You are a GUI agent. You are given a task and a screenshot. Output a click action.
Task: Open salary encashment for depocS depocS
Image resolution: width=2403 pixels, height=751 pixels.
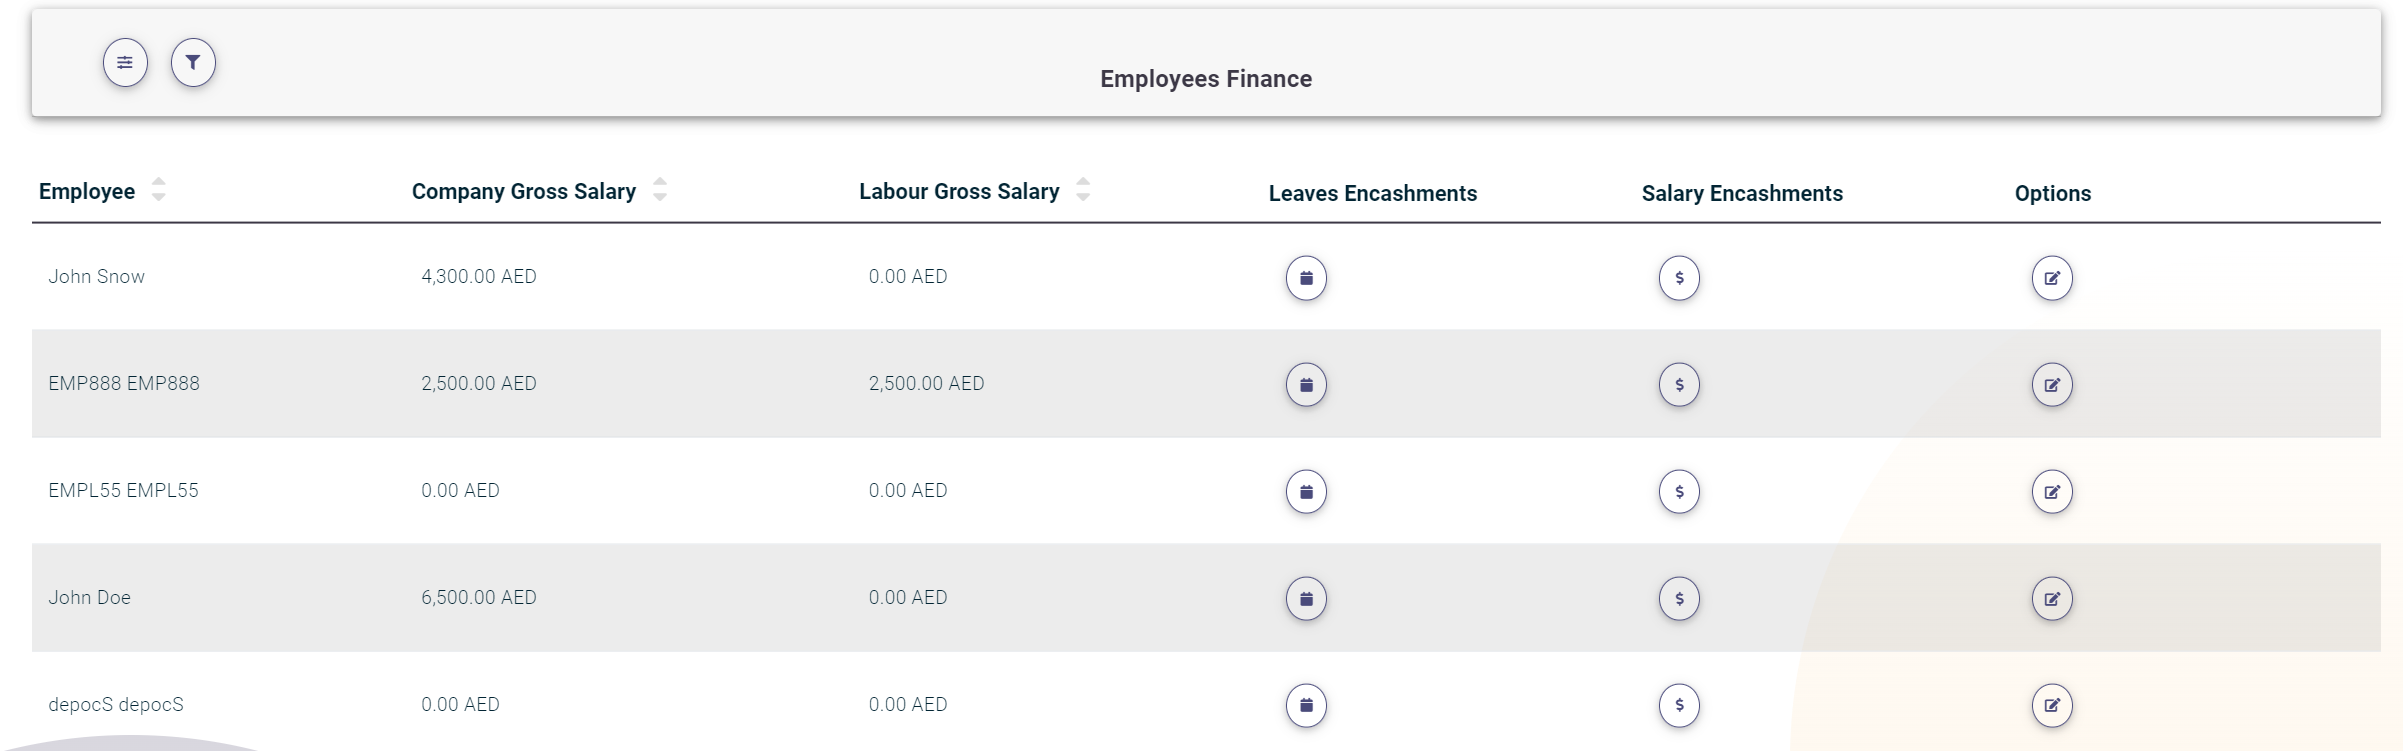pyautogui.click(x=1679, y=706)
